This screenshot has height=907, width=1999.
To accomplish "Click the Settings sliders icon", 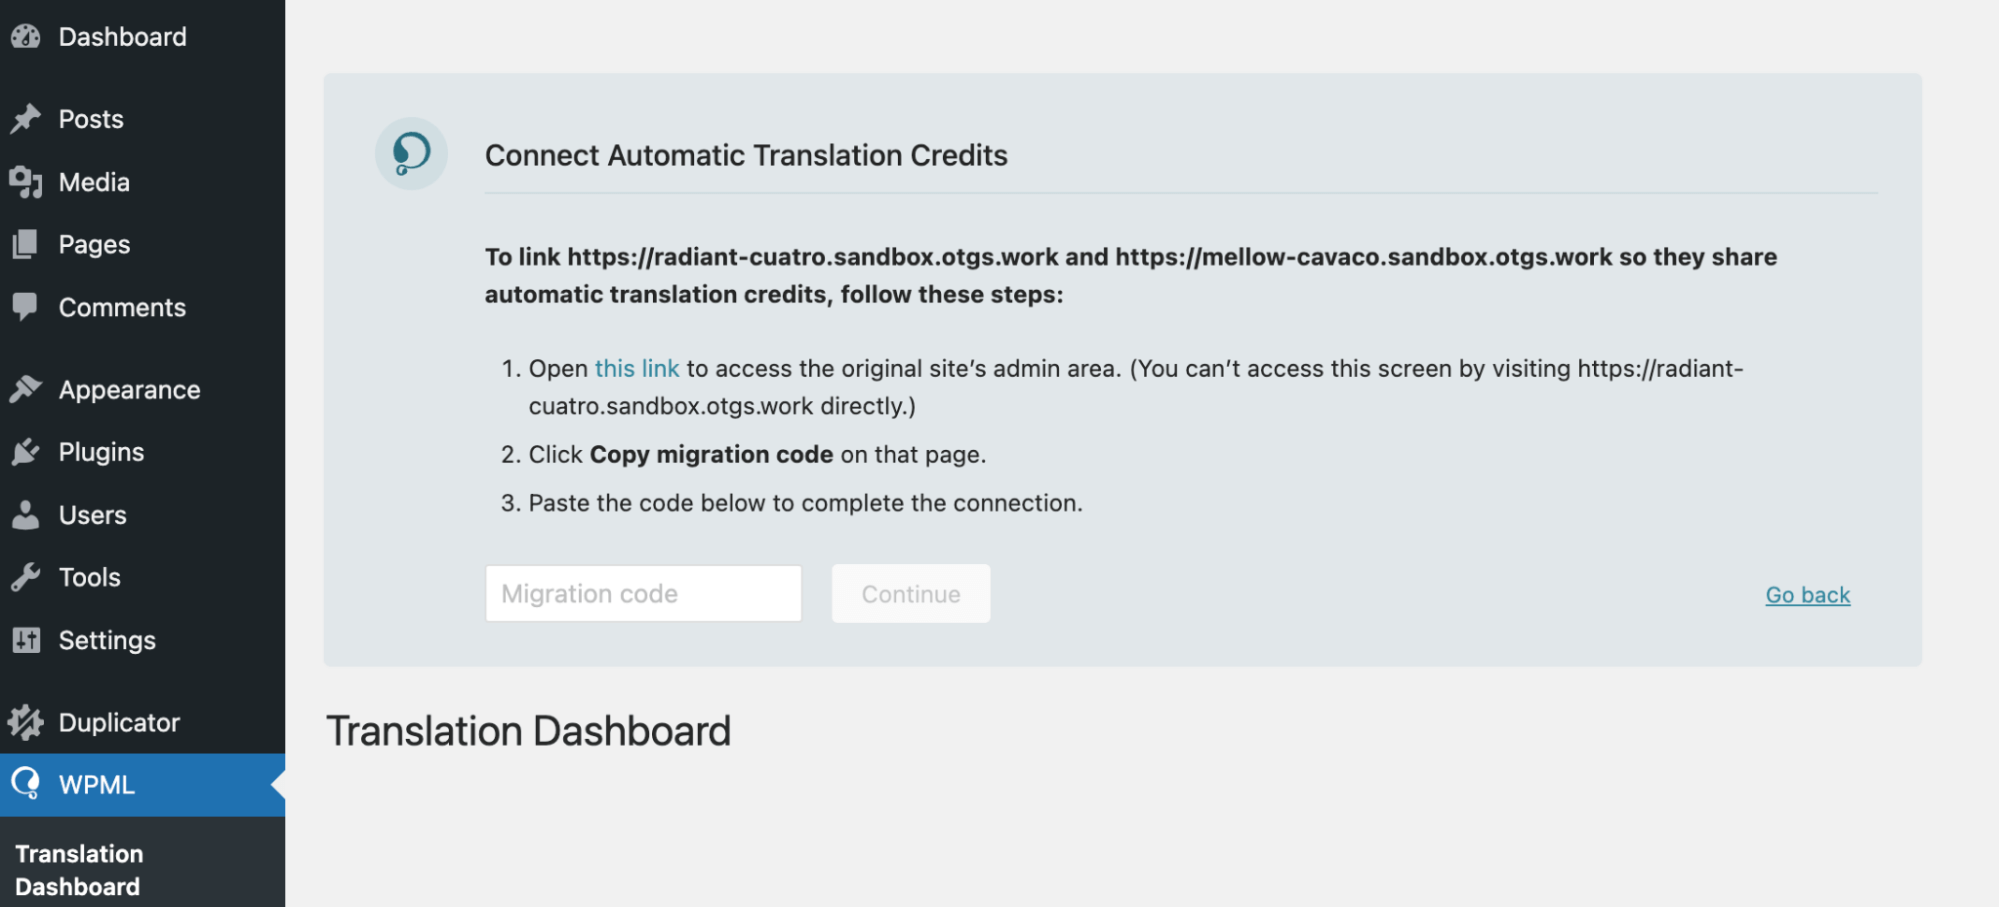I will pos(26,640).
